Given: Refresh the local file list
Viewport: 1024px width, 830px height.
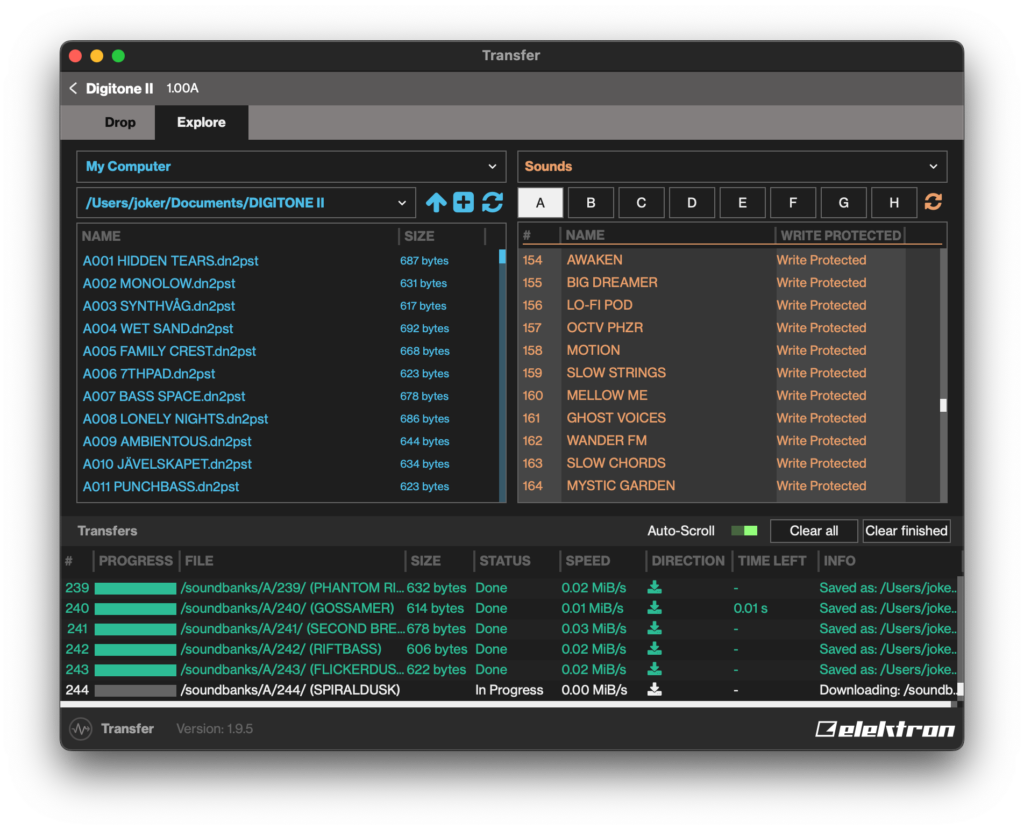Looking at the screenshot, I should click(492, 202).
